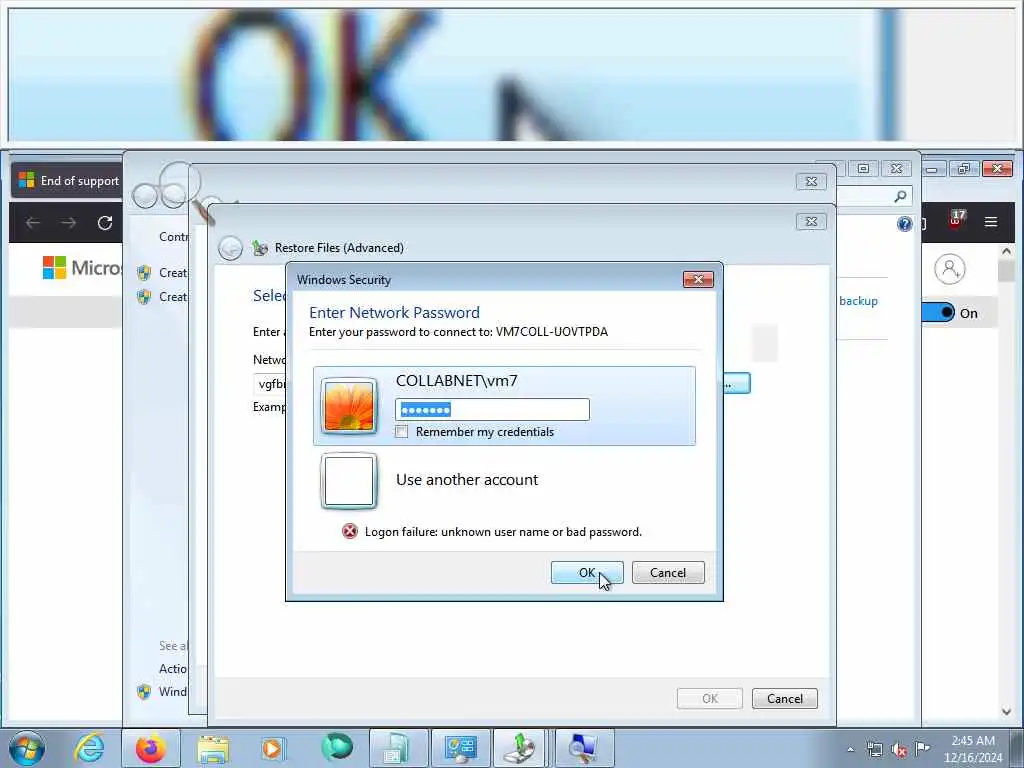The width and height of the screenshot is (1024, 768).
Task: Click the Browse button behind the dialog
Action: (736, 383)
